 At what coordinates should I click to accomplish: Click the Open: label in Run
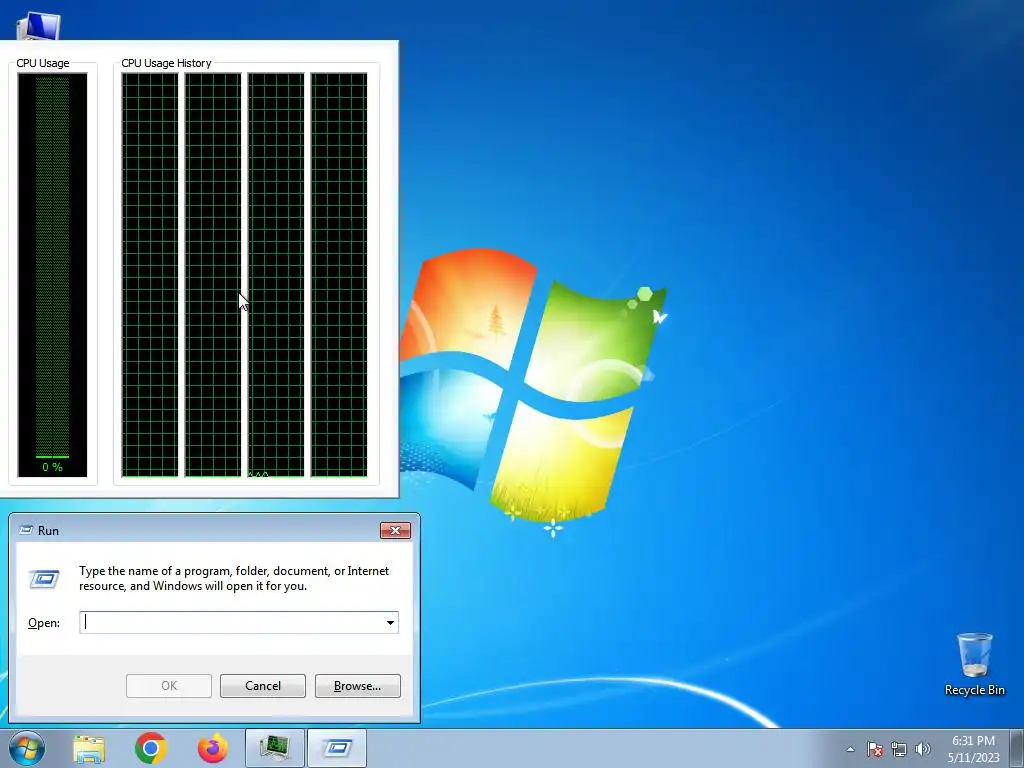44,623
